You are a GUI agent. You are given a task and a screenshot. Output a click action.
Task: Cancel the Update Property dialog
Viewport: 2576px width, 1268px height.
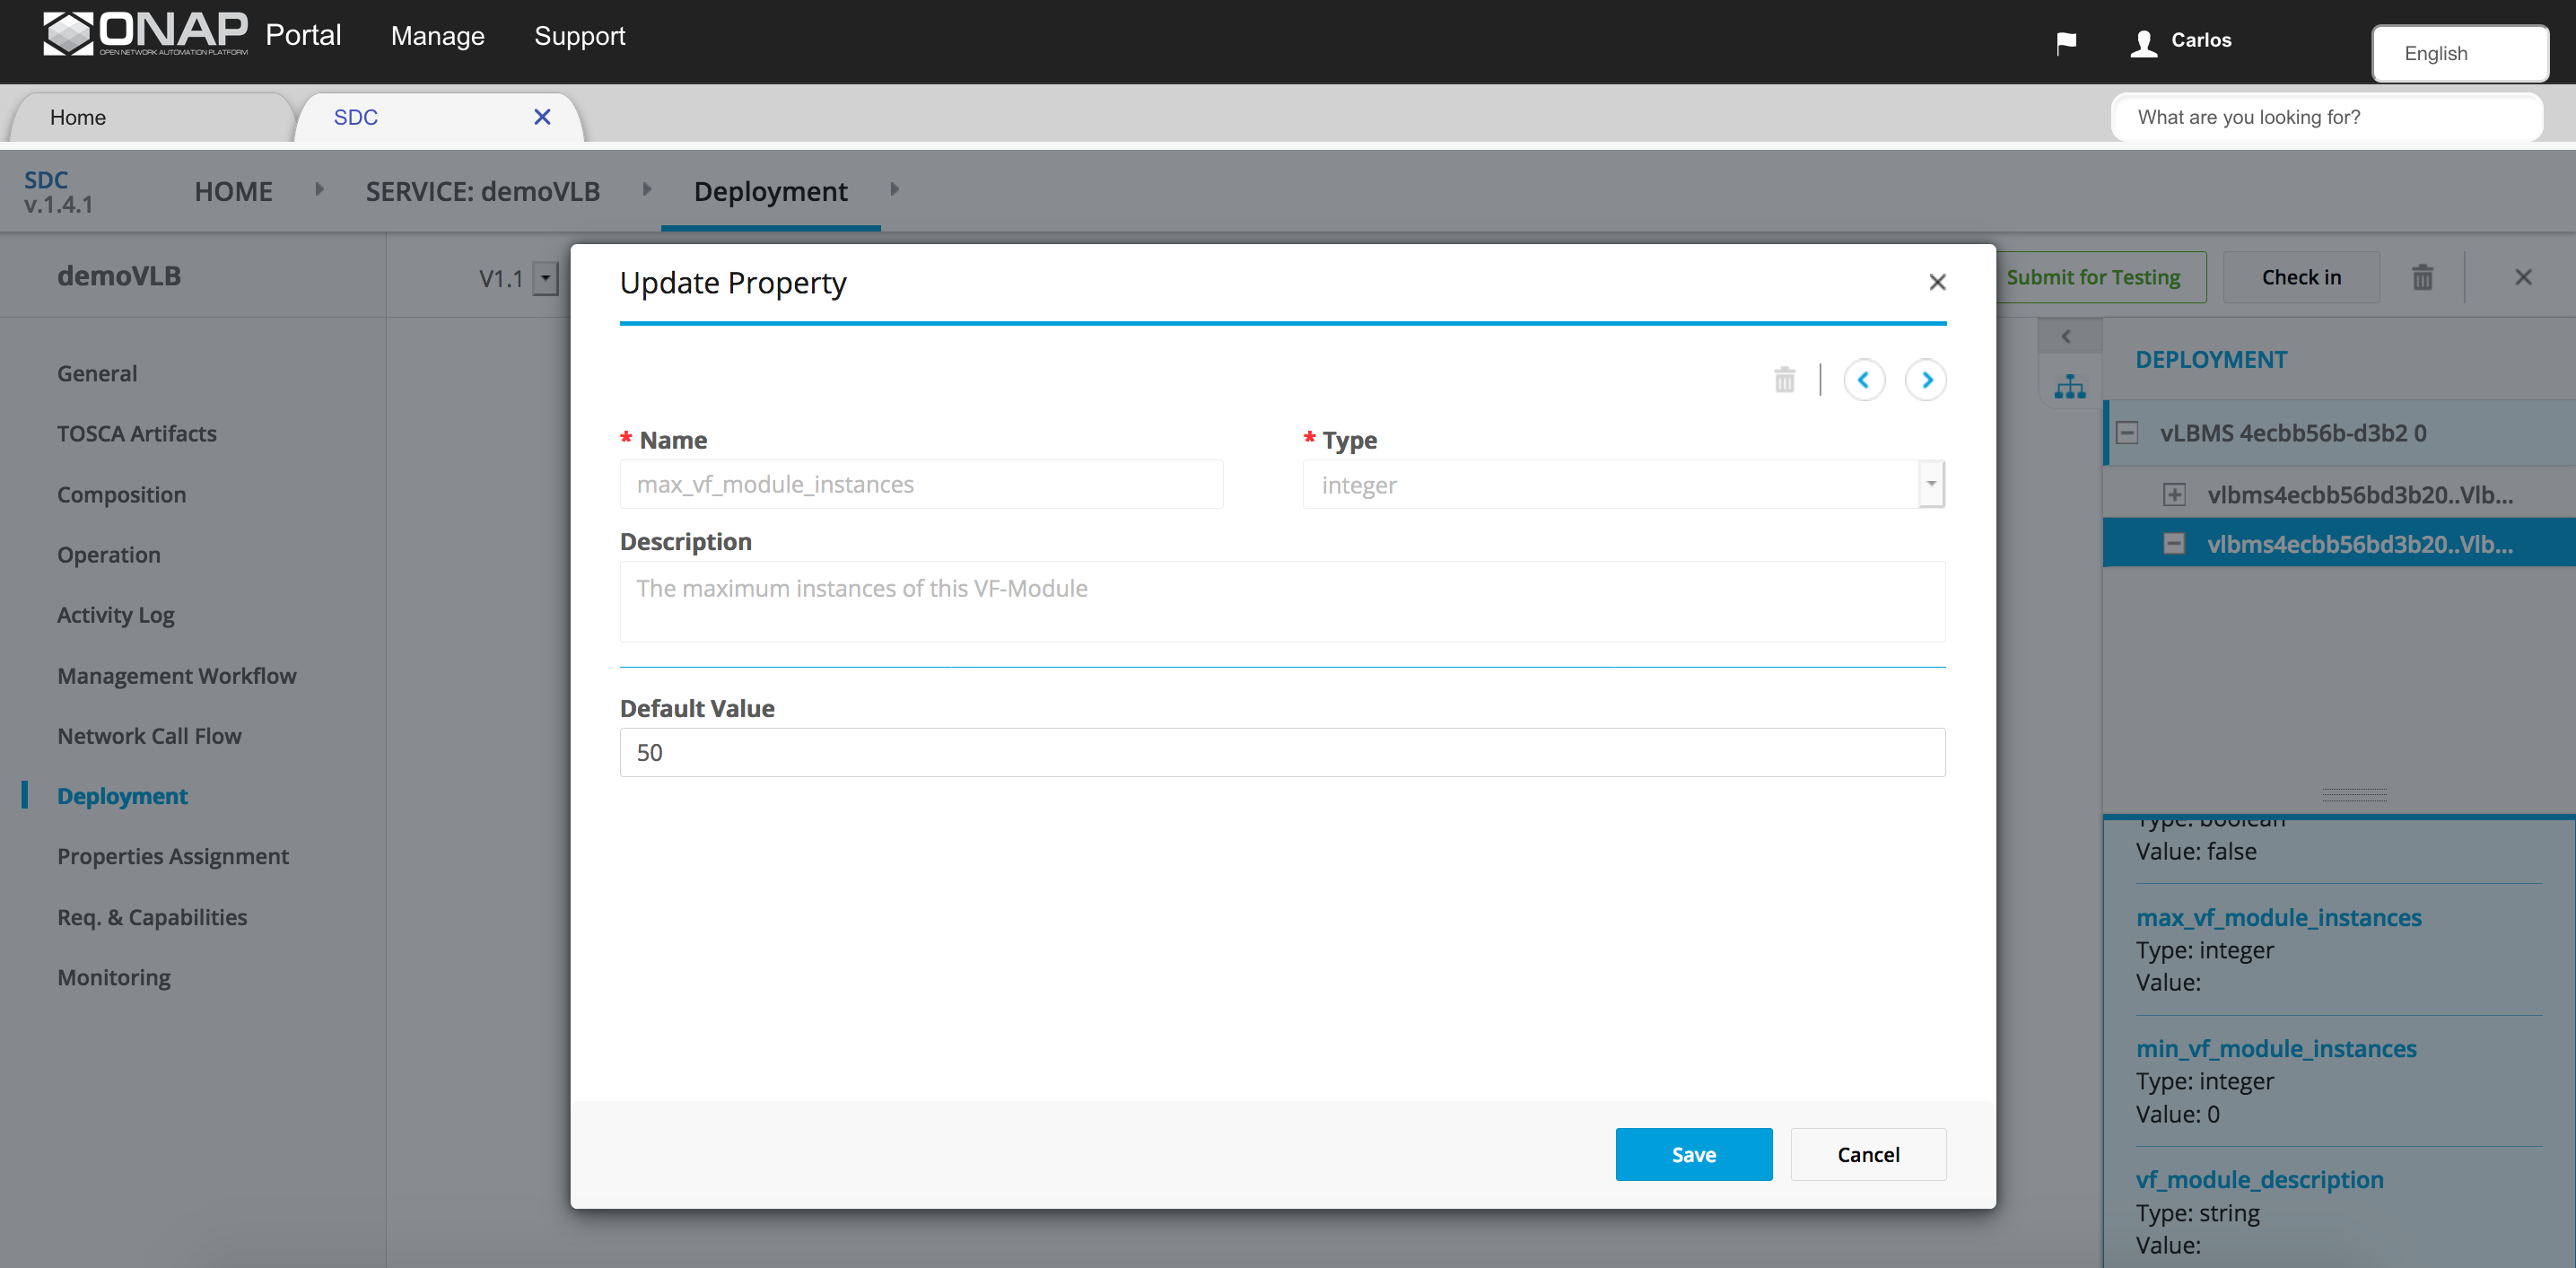pos(1868,1154)
